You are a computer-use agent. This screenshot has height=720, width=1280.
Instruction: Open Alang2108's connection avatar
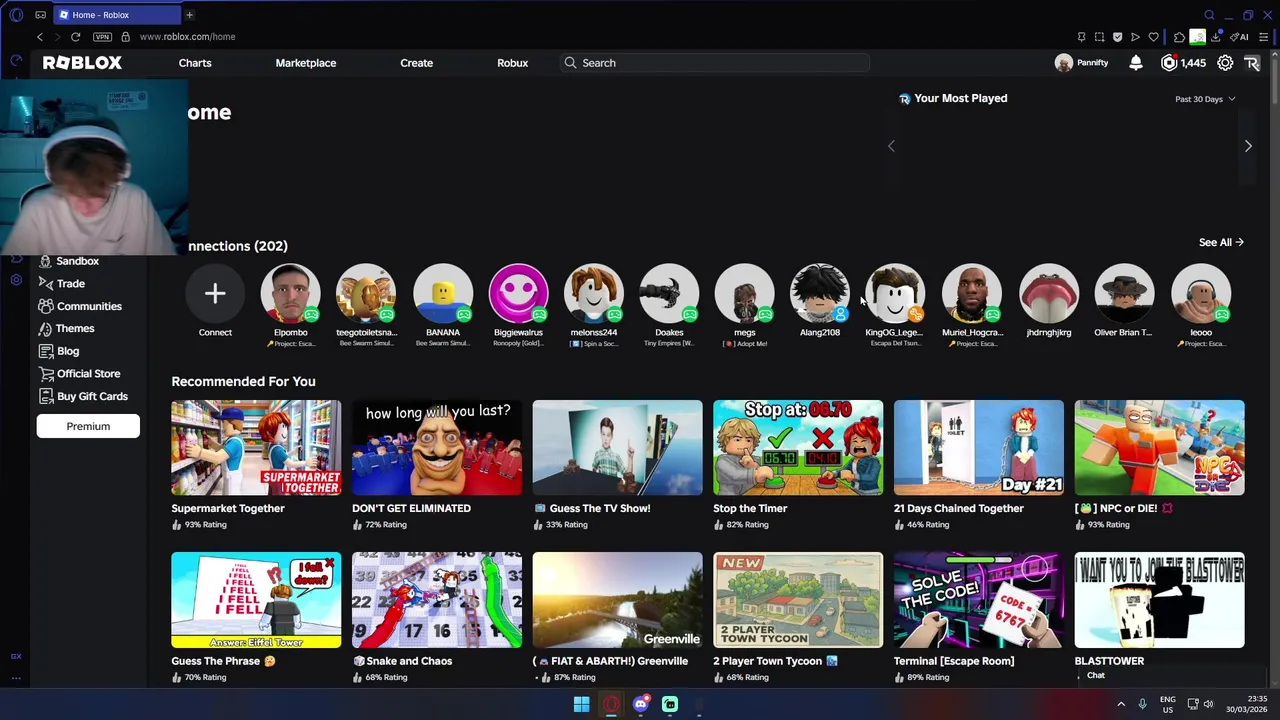(820, 293)
